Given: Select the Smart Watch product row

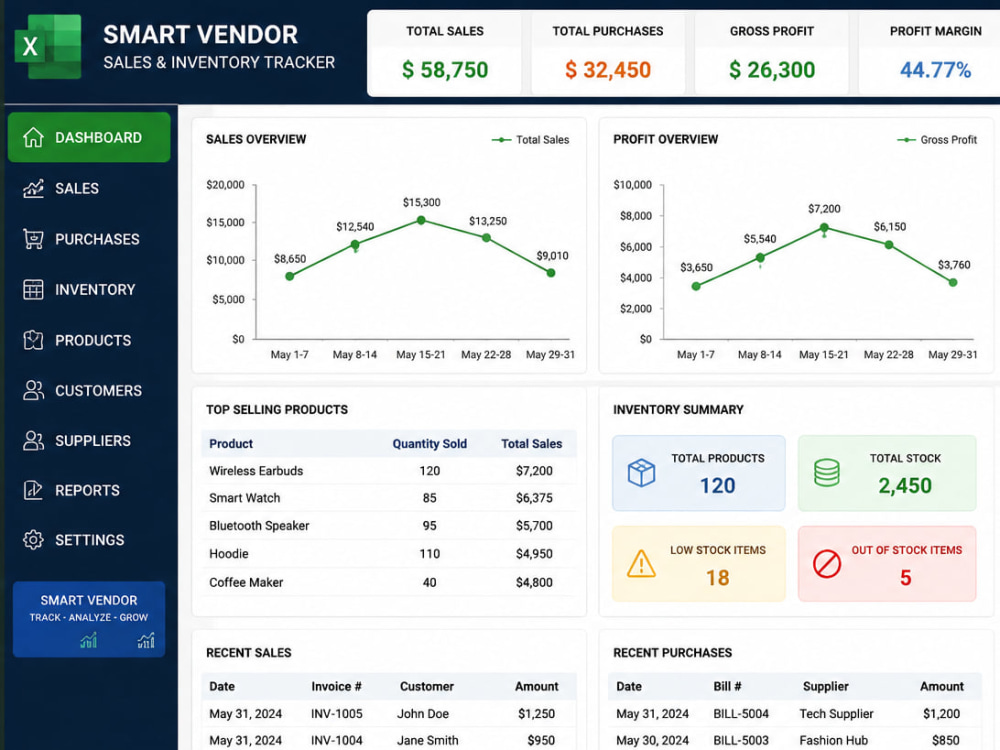Looking at the screenshot, I should pos(389,498).
